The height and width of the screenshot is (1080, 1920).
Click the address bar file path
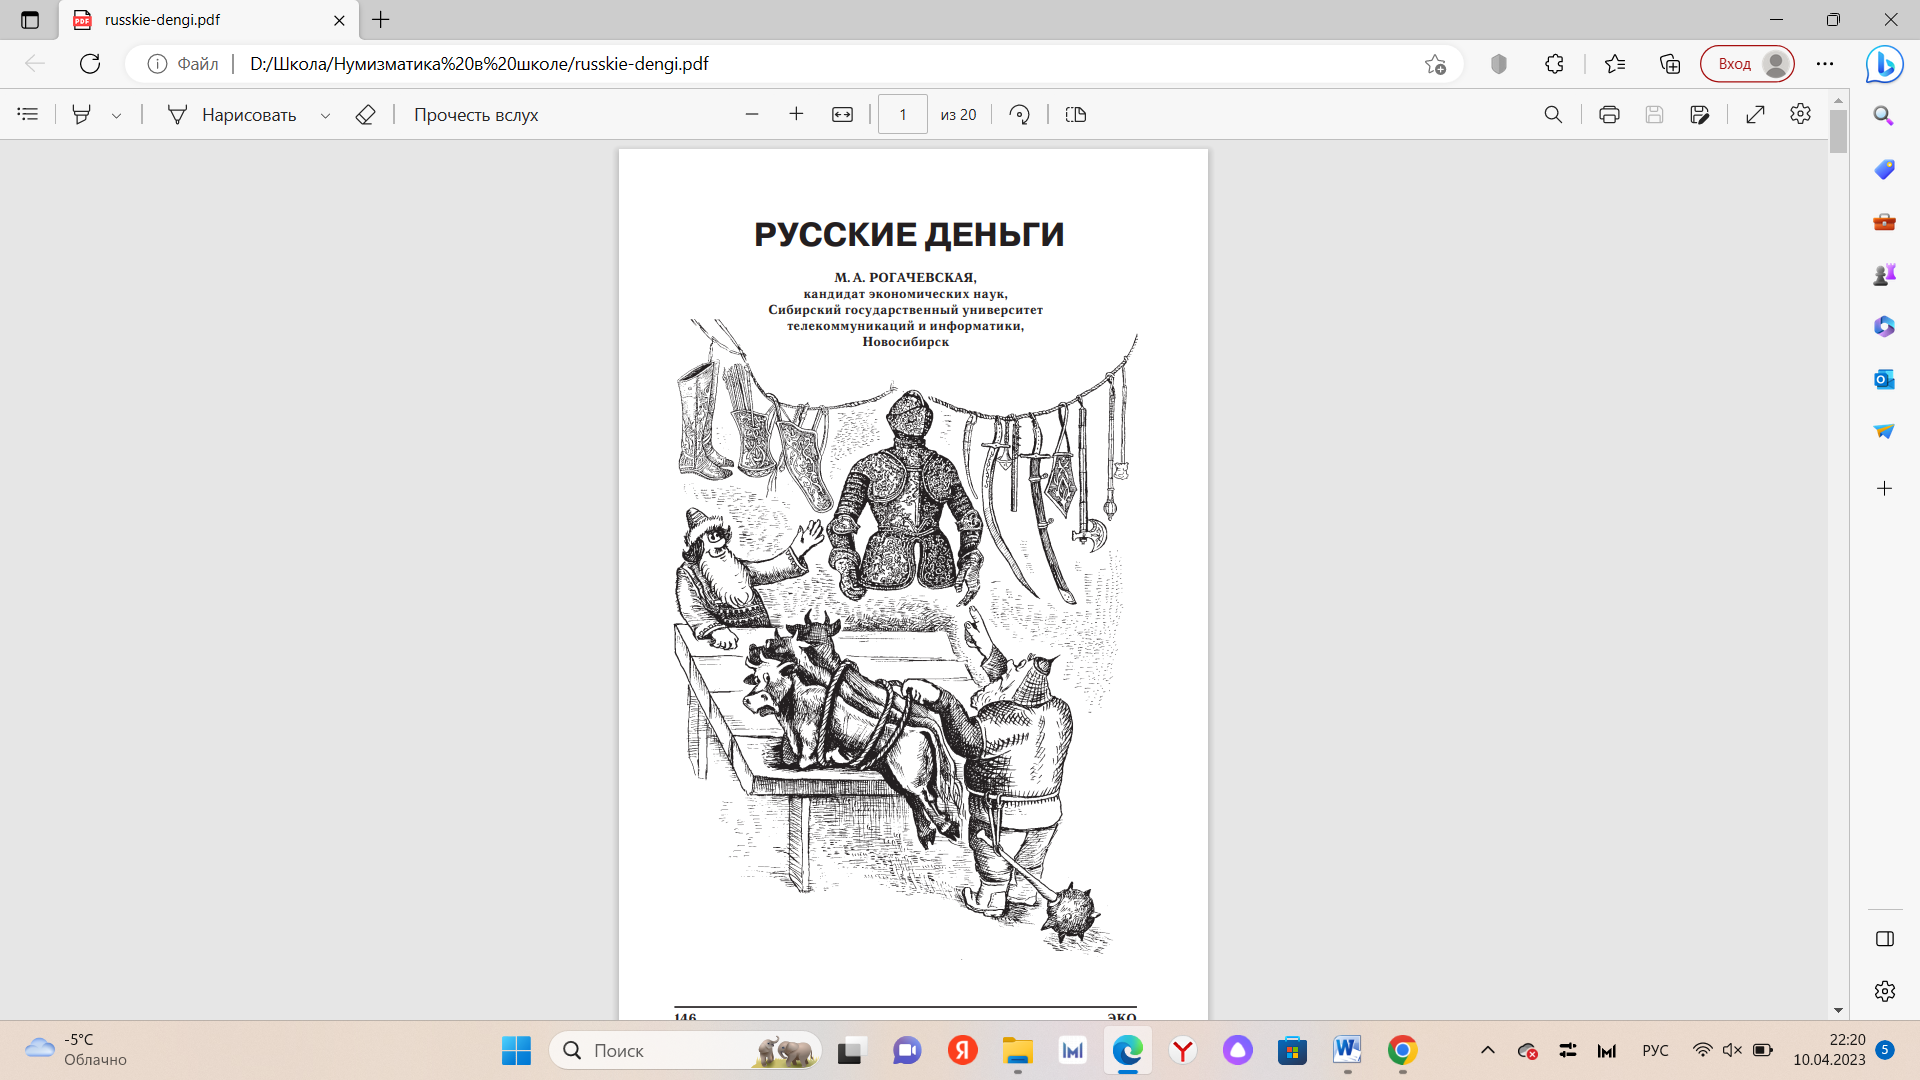479,64
